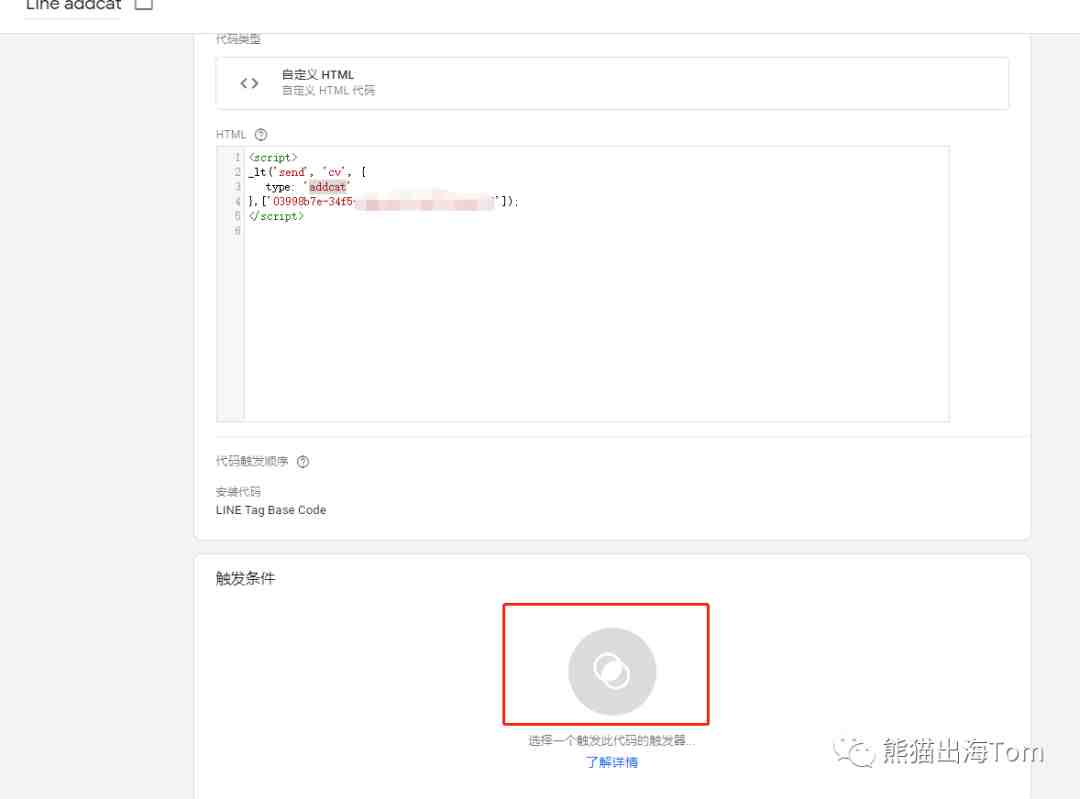
Task: Click the 03998b7e-34f5 tag ID string
Action: click(x=313, y=201)
